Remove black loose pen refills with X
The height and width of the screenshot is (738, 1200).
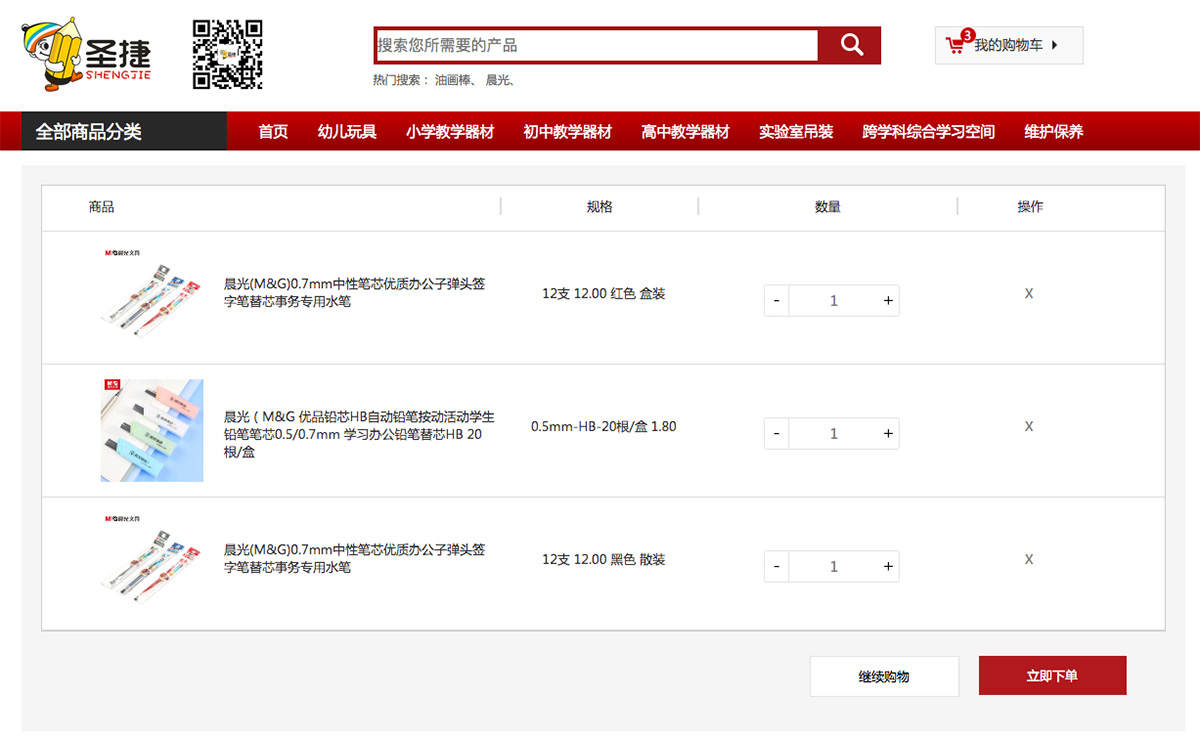[x=1029, y=560]
